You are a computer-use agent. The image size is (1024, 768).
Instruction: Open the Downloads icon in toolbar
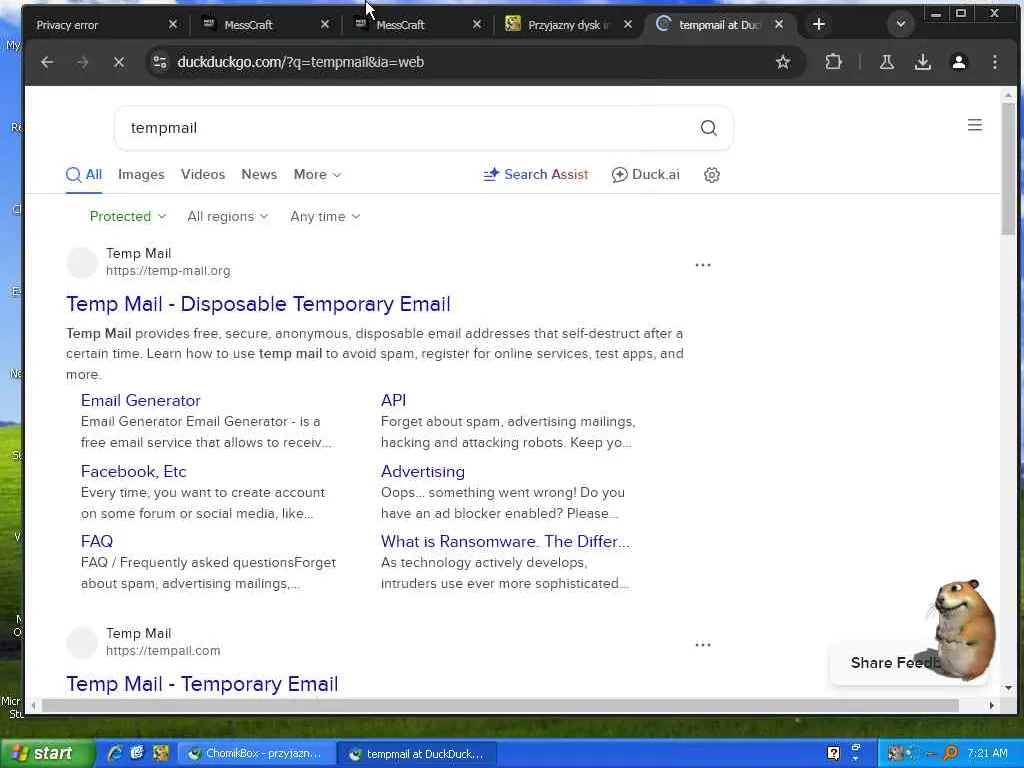tap(922, 62)
